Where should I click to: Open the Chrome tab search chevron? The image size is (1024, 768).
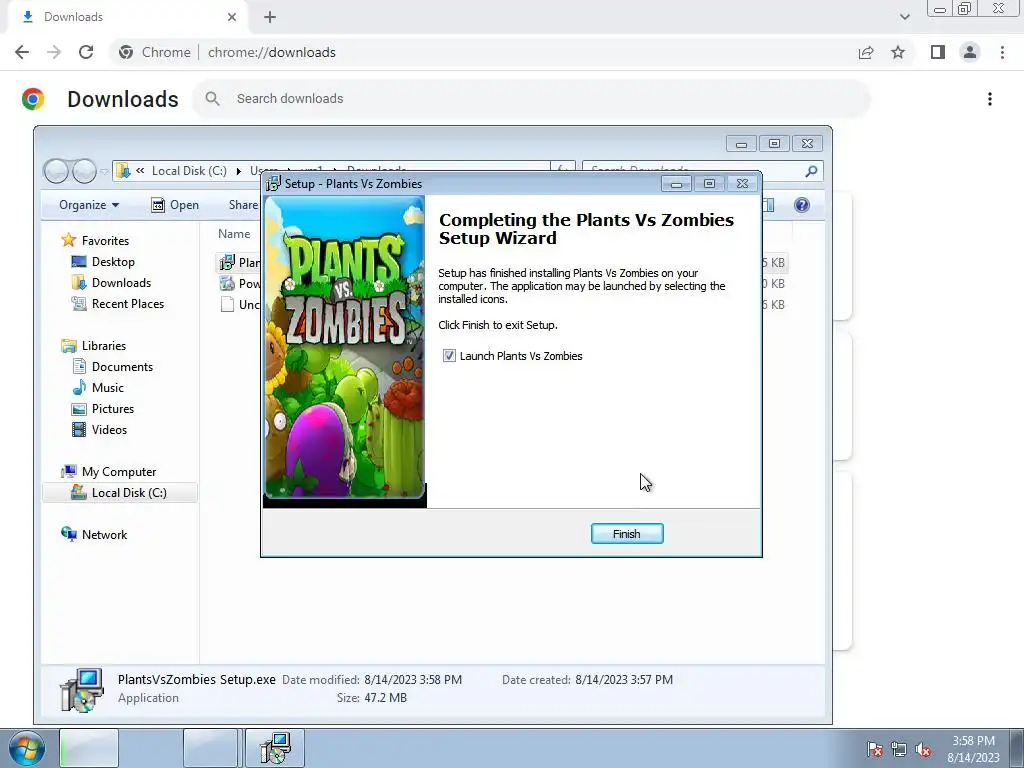(x=904, y=17)
